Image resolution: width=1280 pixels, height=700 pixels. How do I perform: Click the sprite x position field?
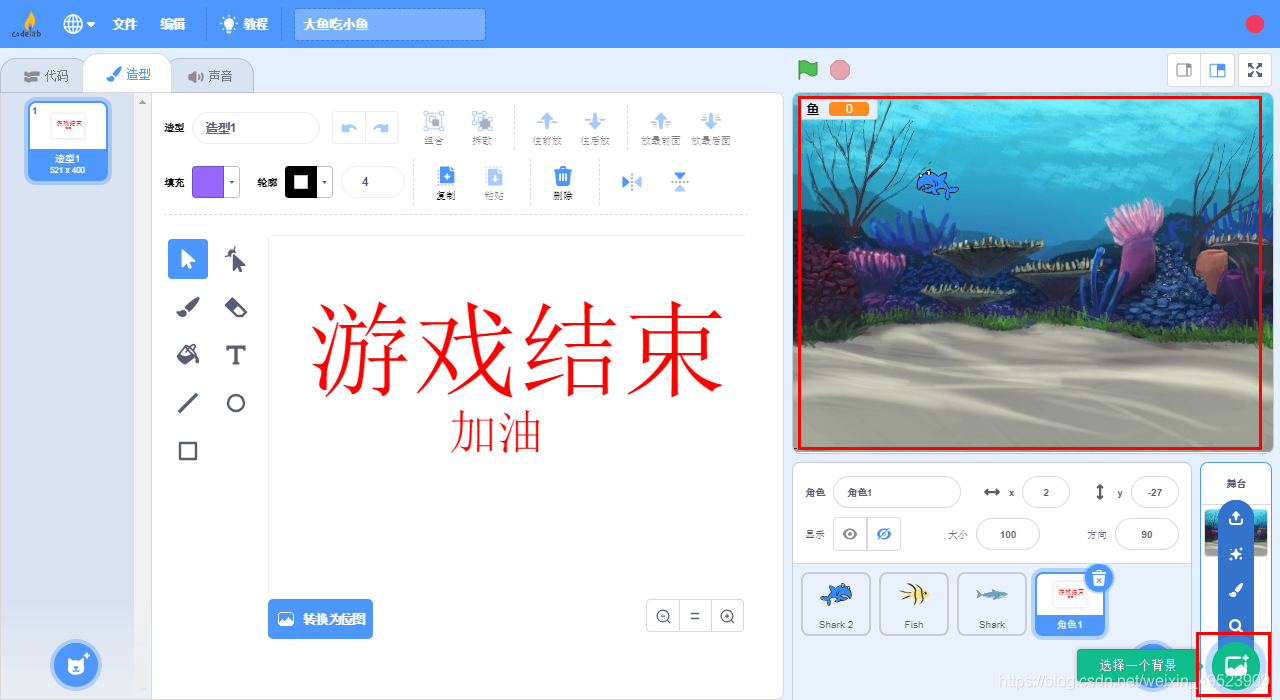click(1045, 492)
